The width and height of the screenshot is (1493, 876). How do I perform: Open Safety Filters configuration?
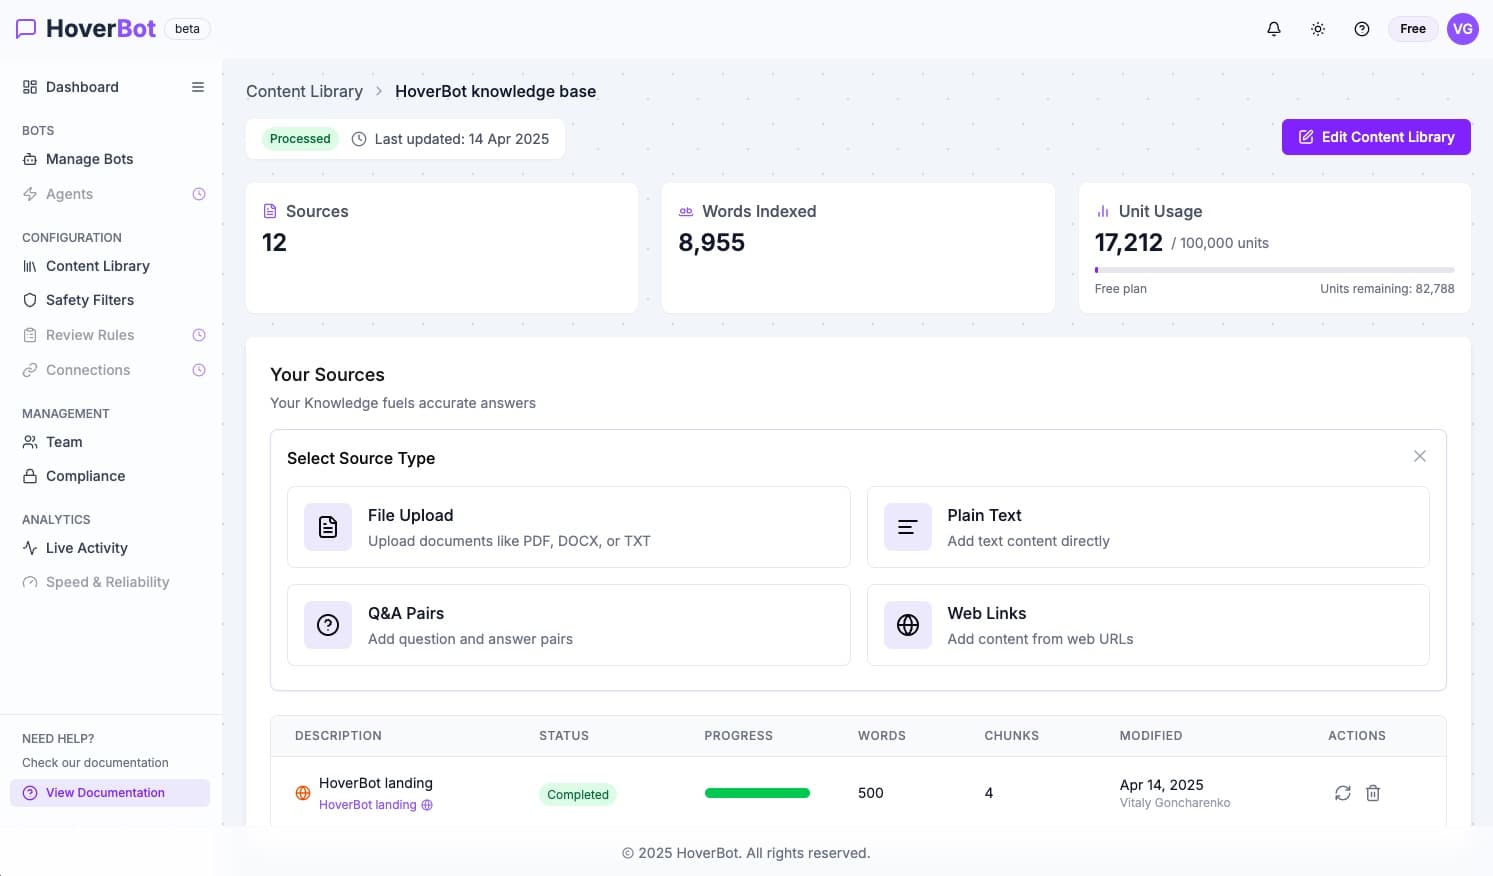[89, 300]
